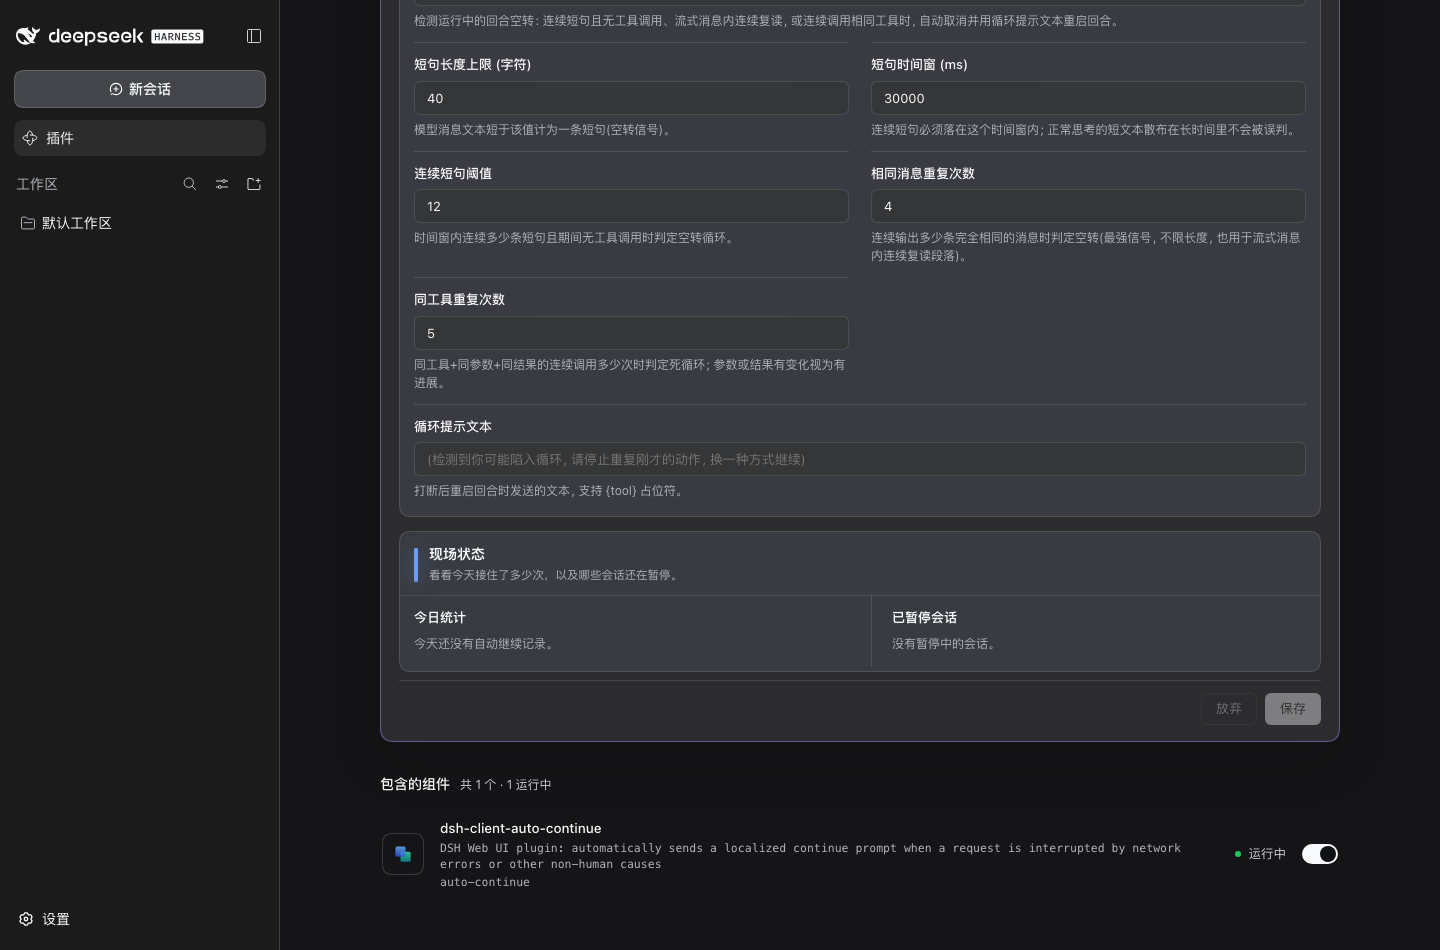This screenshot has width=1440, height=950.
Task: Click the 现场状态 section title
Action: tap(457, 554)
